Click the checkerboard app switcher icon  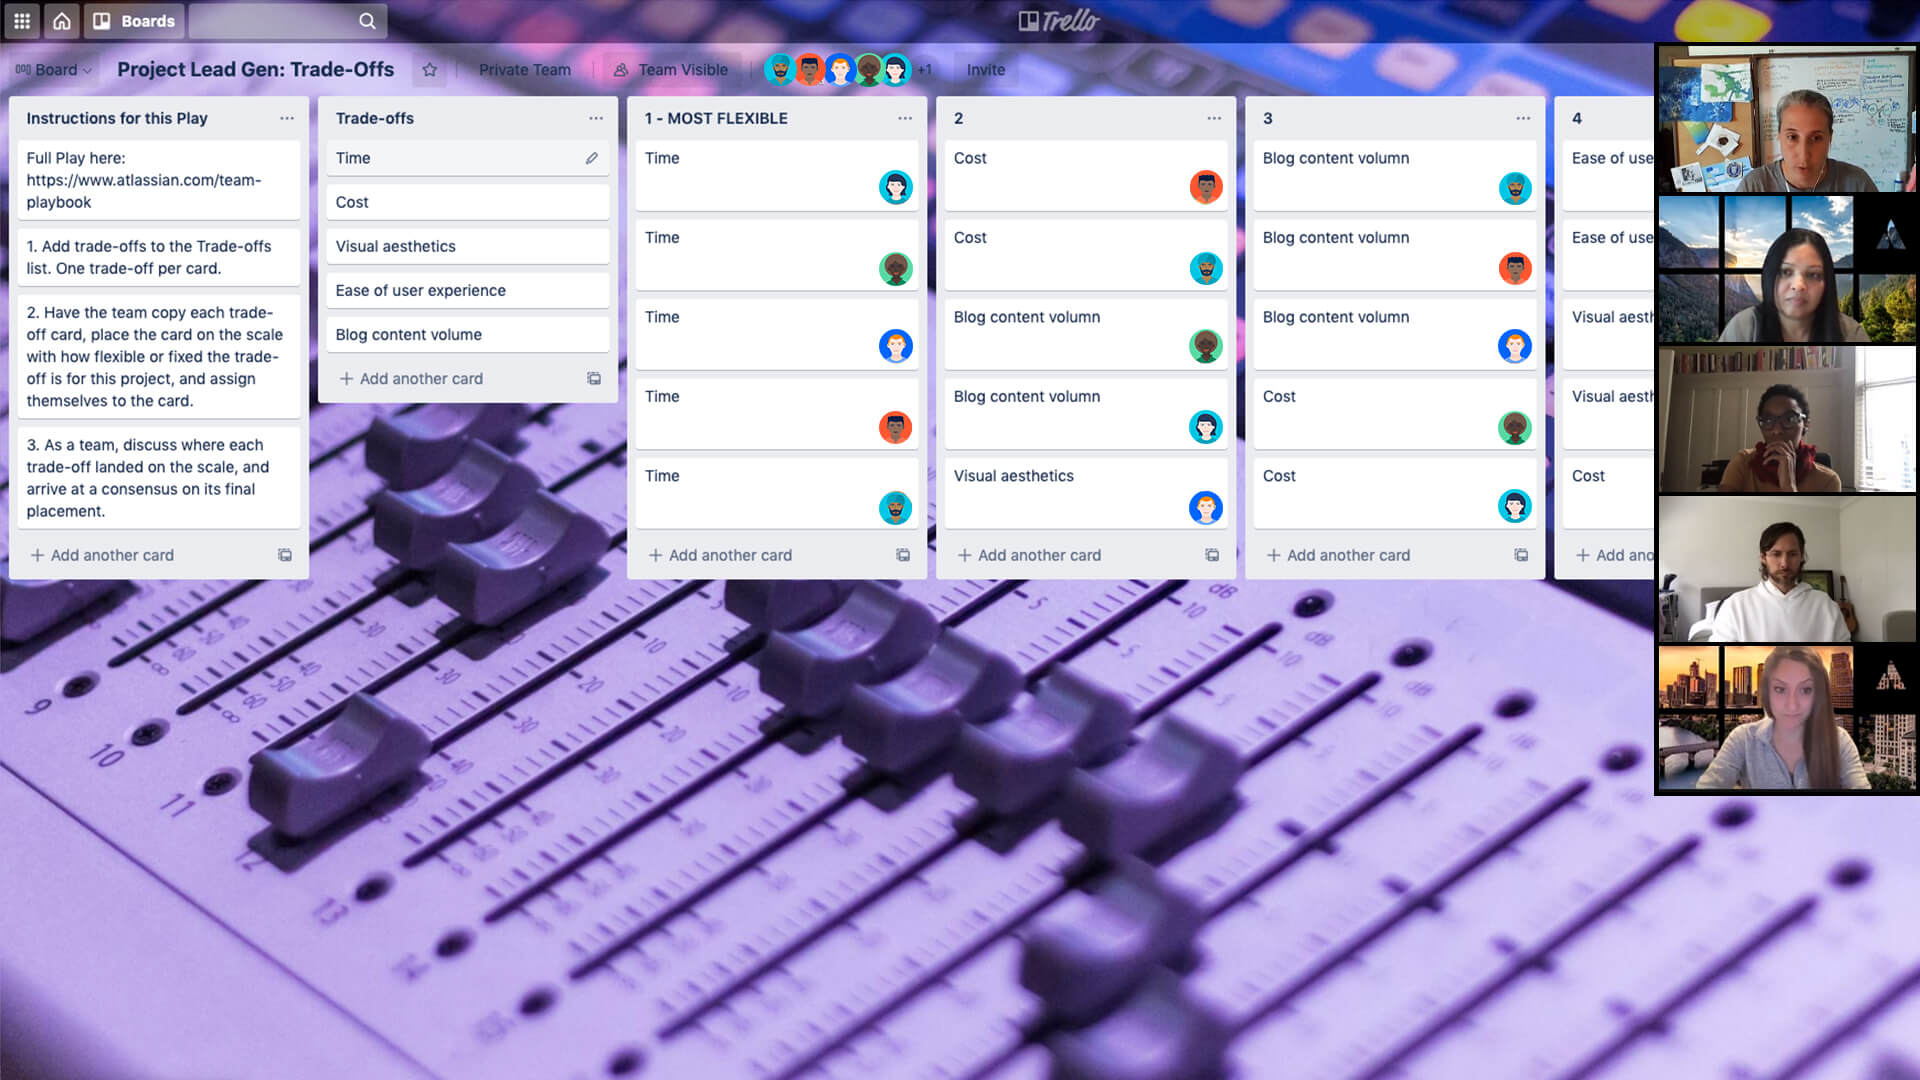(x=22, y=20)
